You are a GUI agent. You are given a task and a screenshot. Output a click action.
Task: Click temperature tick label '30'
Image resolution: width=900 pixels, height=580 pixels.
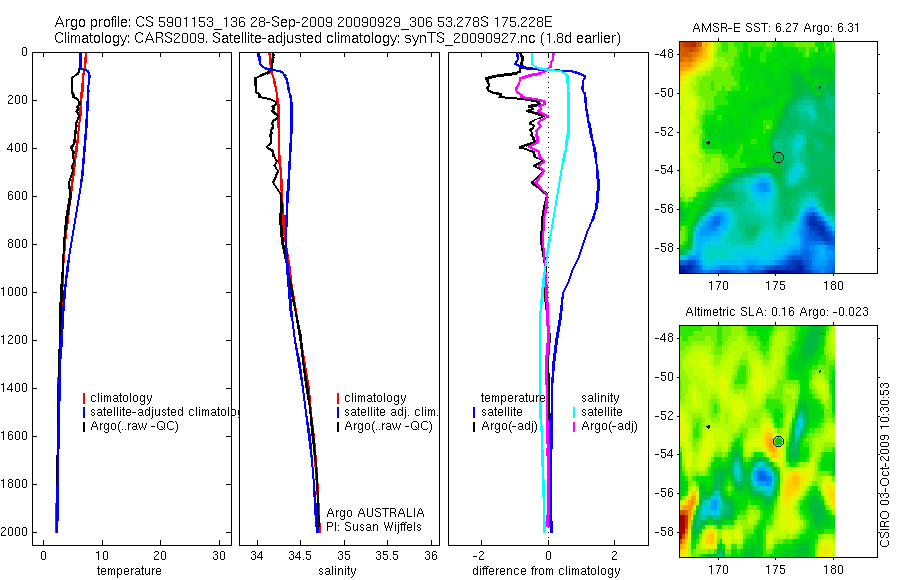(219, 556)
